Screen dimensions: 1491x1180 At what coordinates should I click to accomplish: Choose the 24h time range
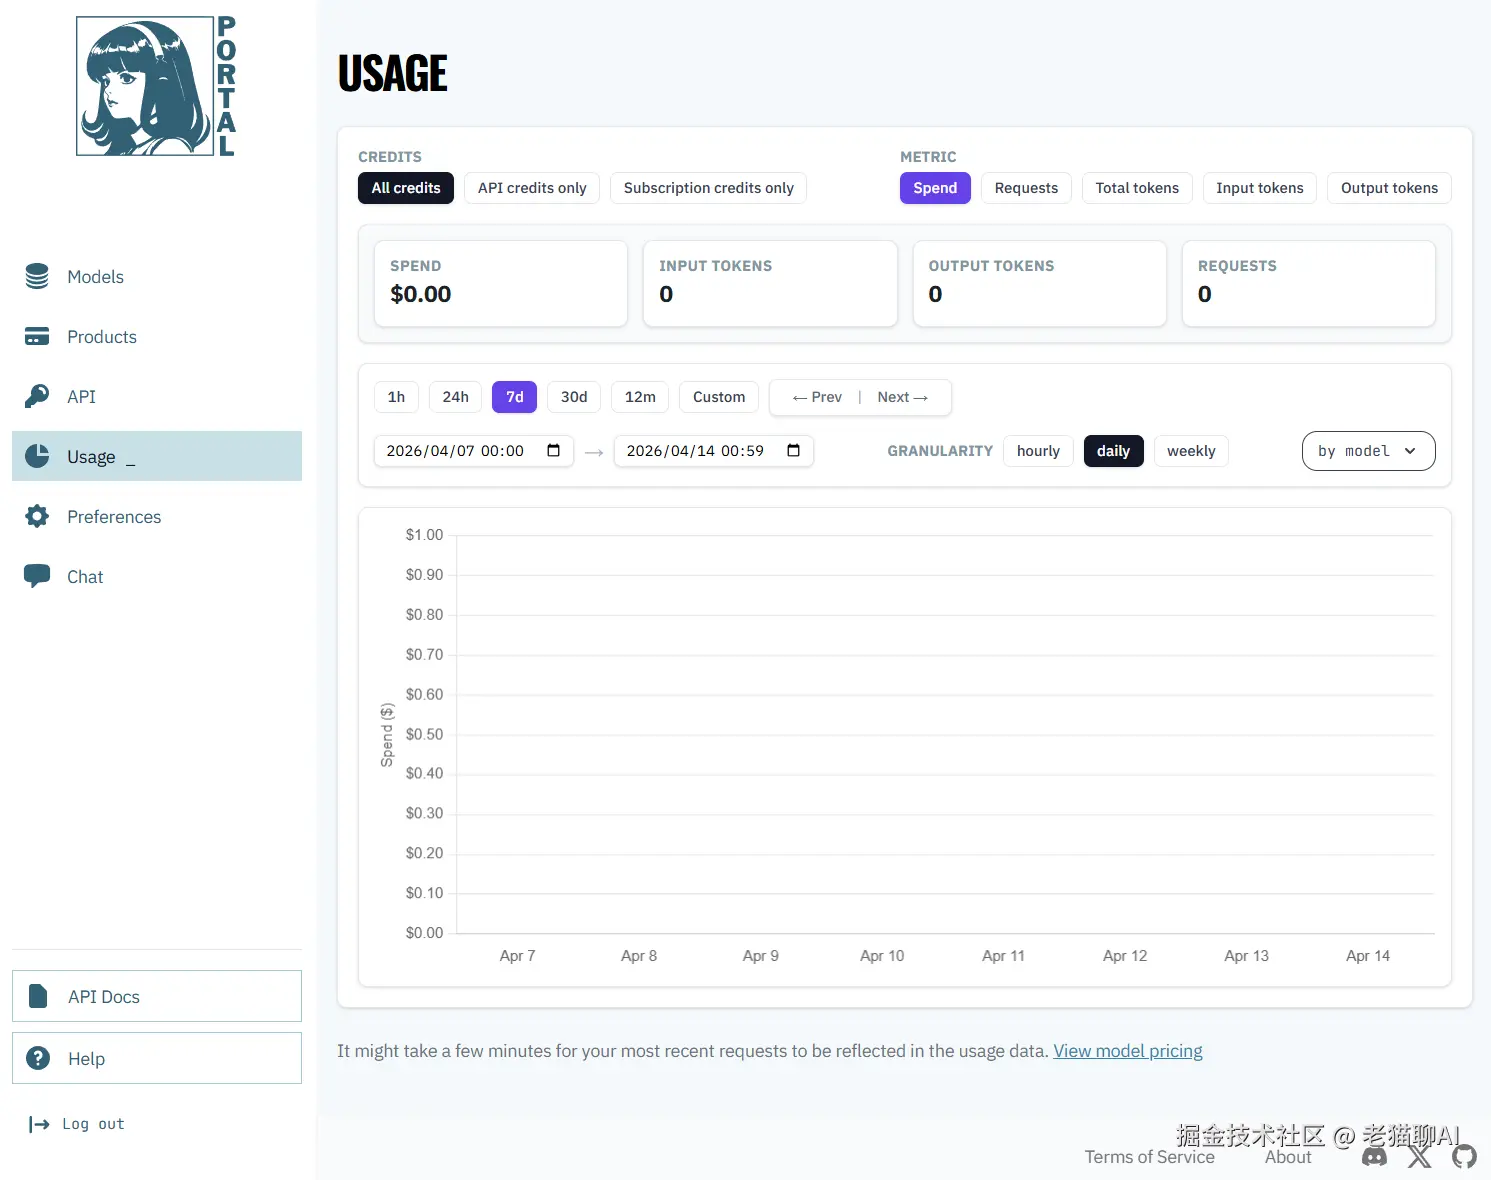point(455,397)
